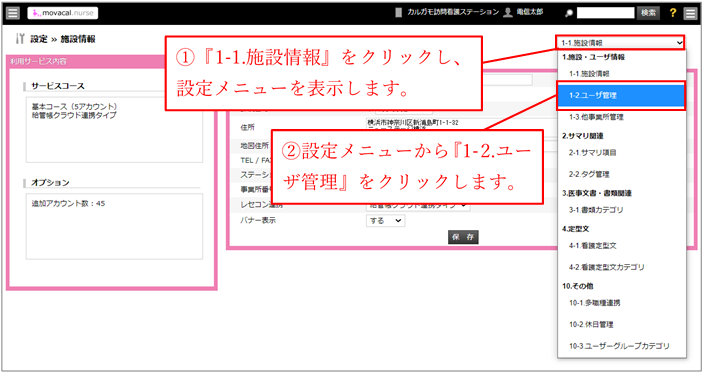Select 1-2.ユーザ管理 from the menu
The image size is (702, 374).
pyautogui.click(x=622, y=95)
